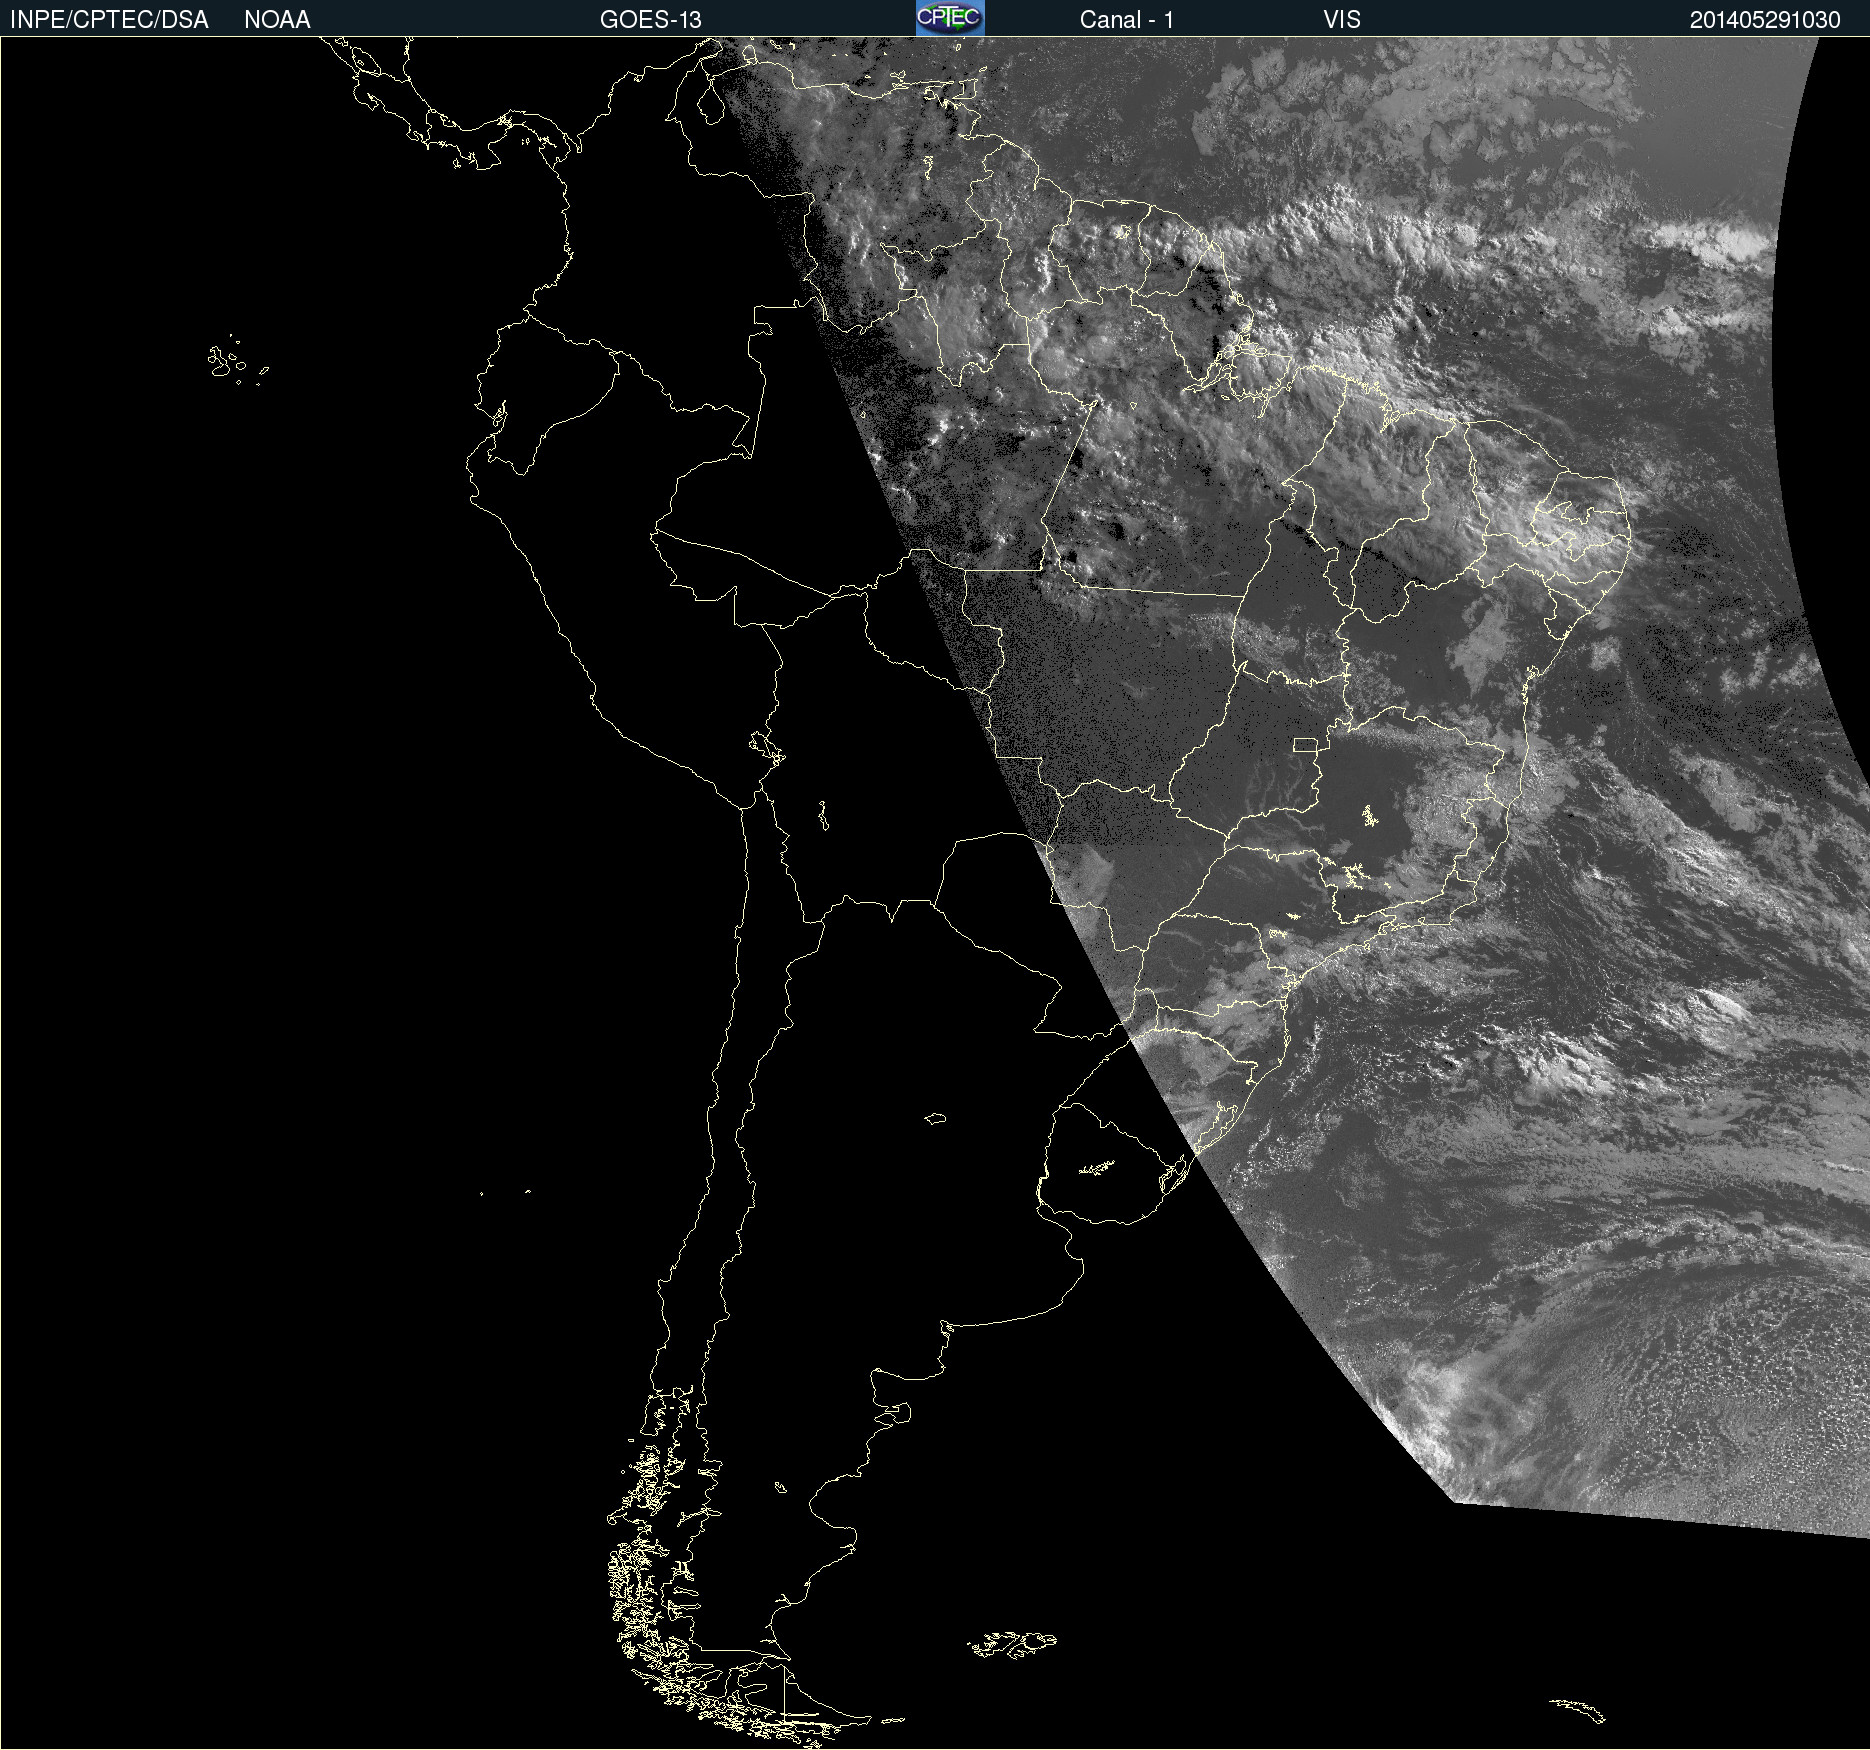Click the CPTEC logo in the header
Viewport: 1870px width, 1750px height.
pos(950,18)
